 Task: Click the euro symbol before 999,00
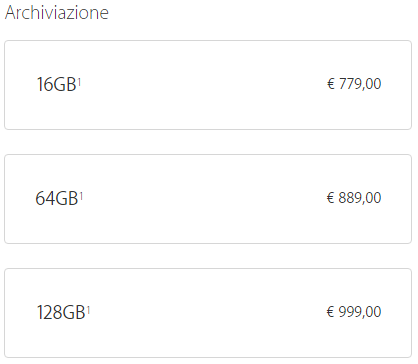click(330, 312)
